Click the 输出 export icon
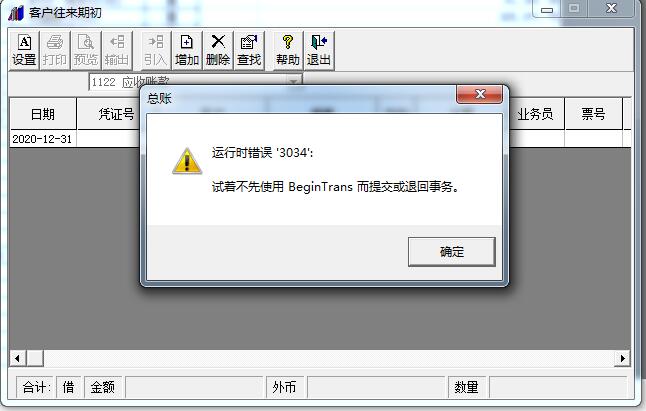 117,51
